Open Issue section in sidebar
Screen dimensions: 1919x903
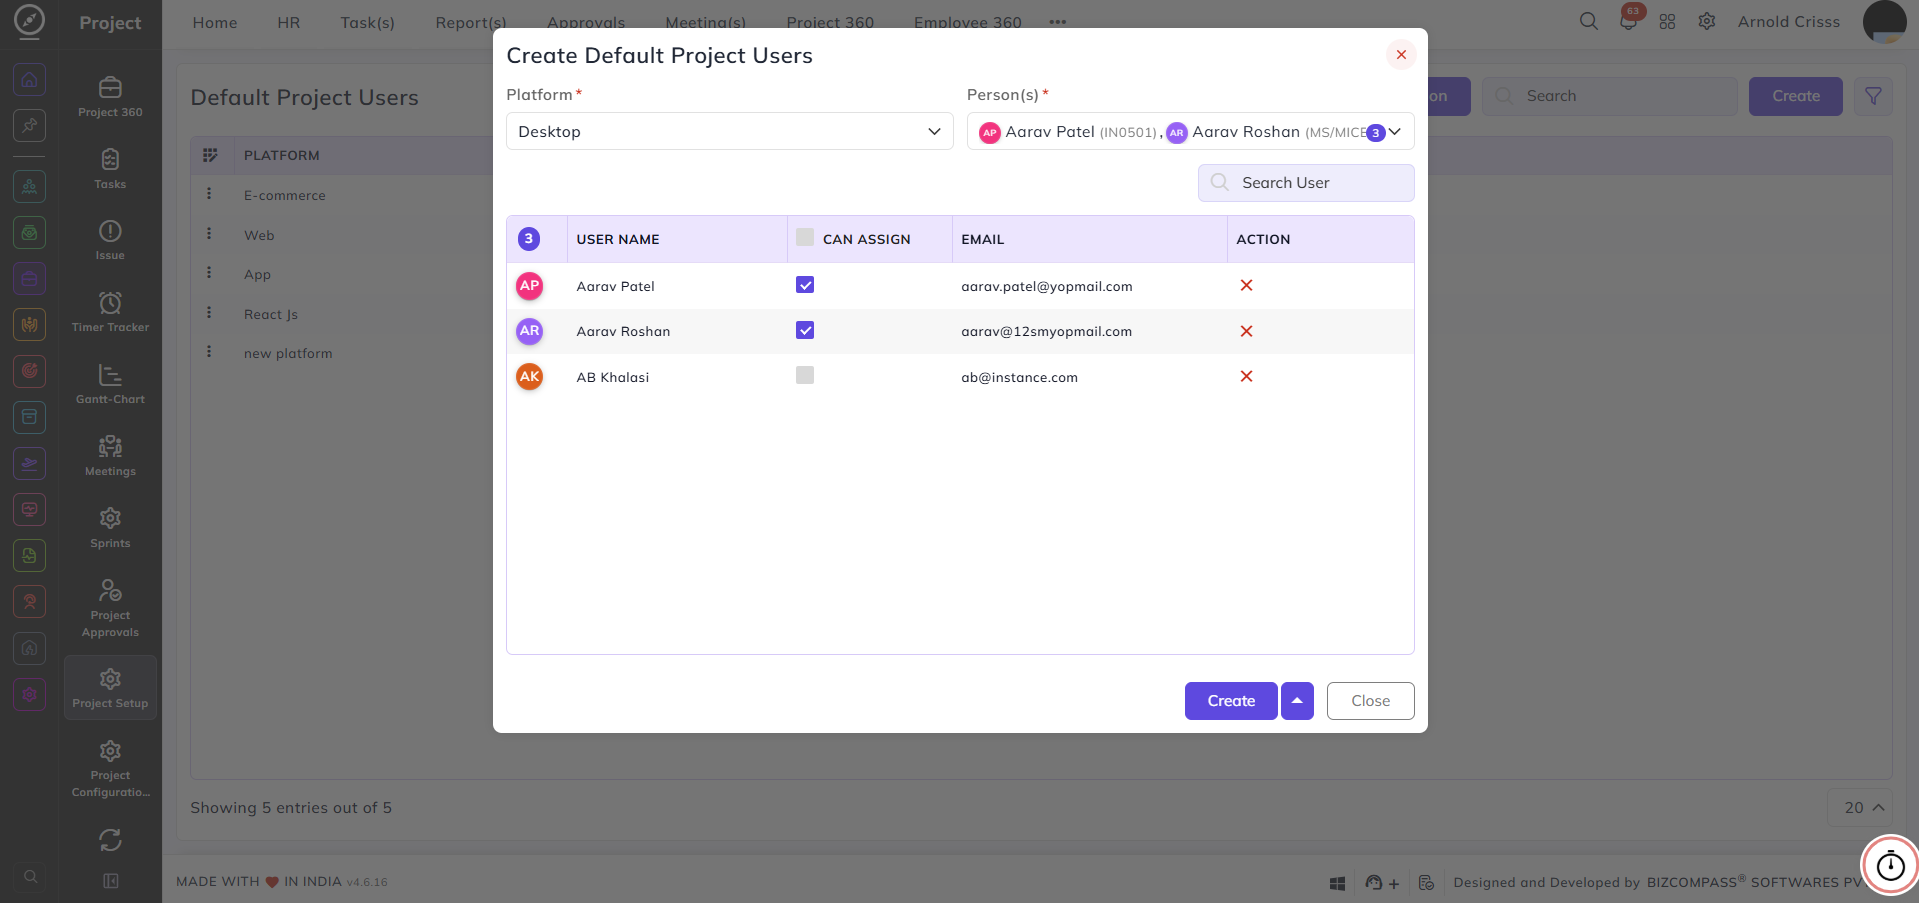click(x=110, y=240)
